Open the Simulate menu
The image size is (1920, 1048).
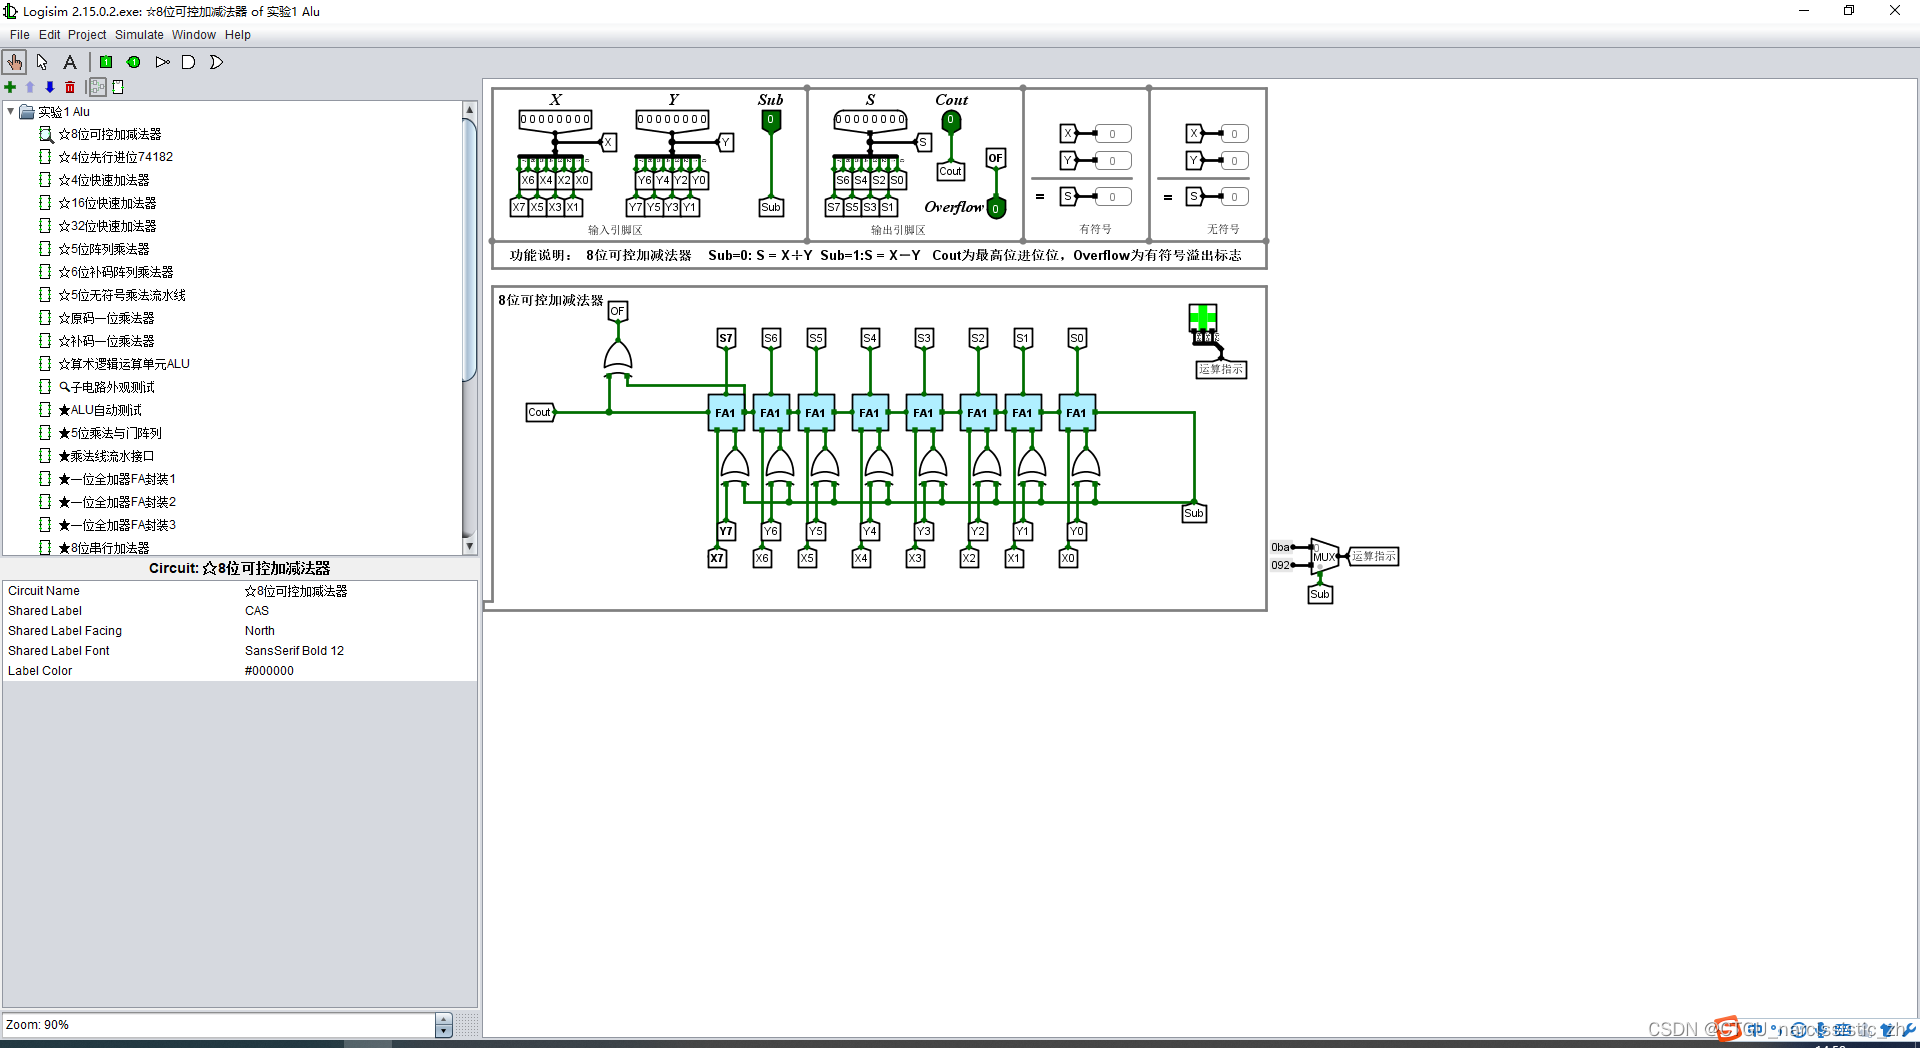[x=139, y=35]
